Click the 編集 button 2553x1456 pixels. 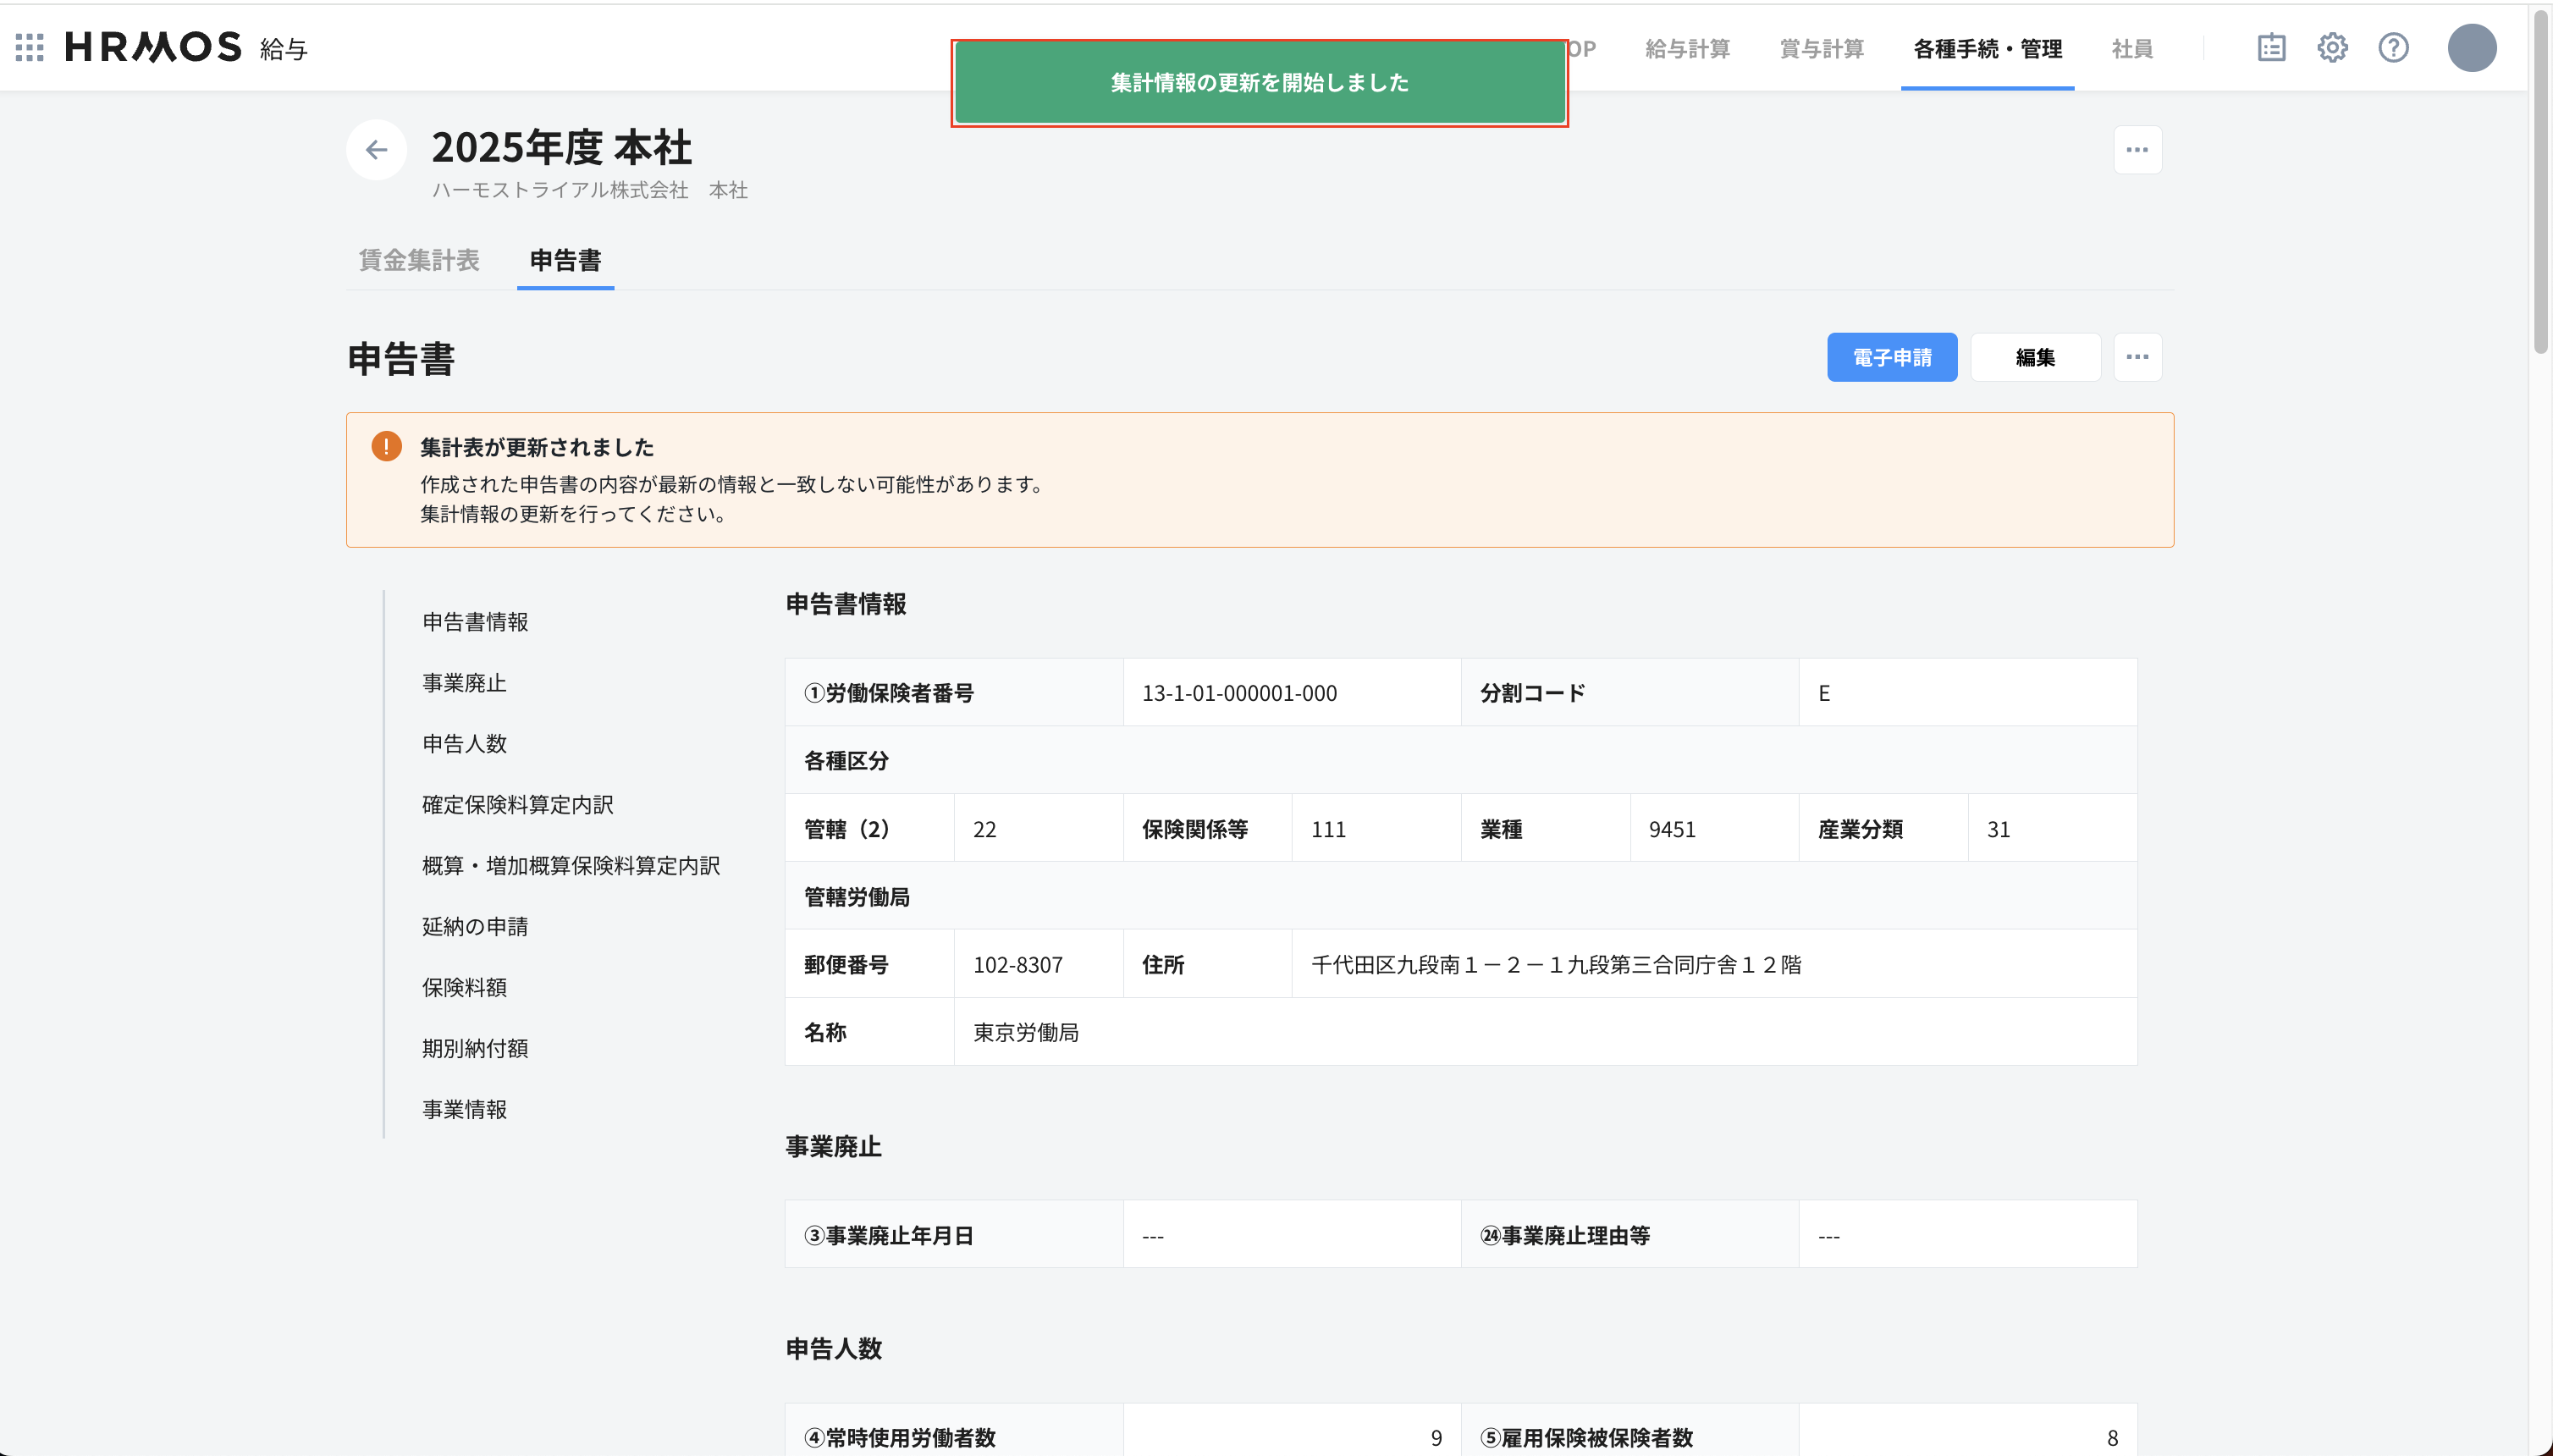coord(2034,357)
